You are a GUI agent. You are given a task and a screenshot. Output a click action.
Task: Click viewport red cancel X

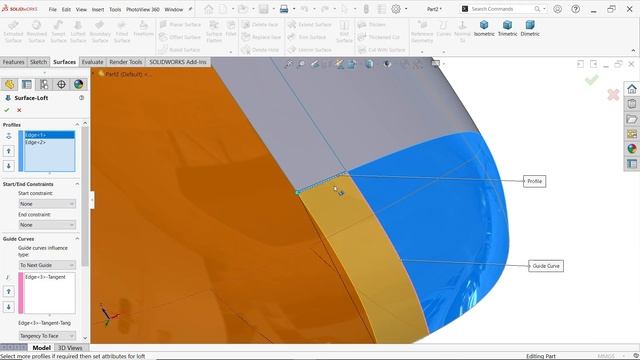coord(613,95)
